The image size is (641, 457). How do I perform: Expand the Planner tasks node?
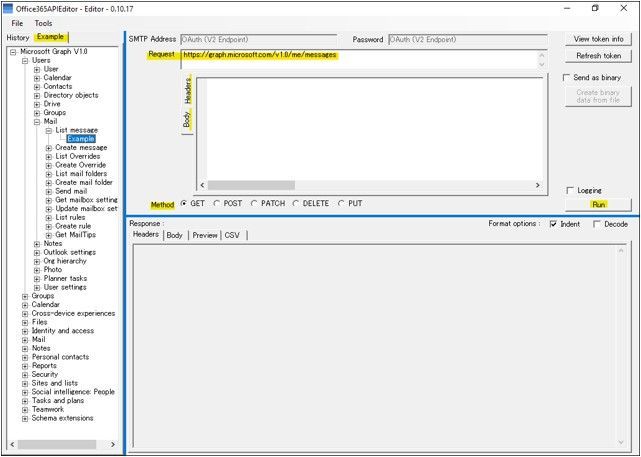(x=37, y=278)
